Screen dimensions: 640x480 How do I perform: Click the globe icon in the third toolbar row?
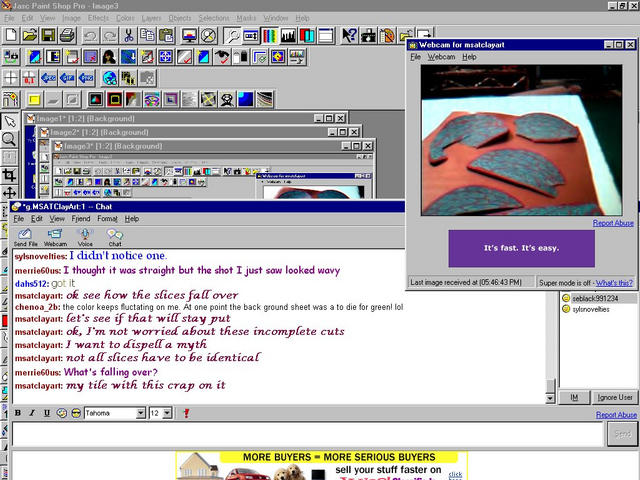pos(109,78)
